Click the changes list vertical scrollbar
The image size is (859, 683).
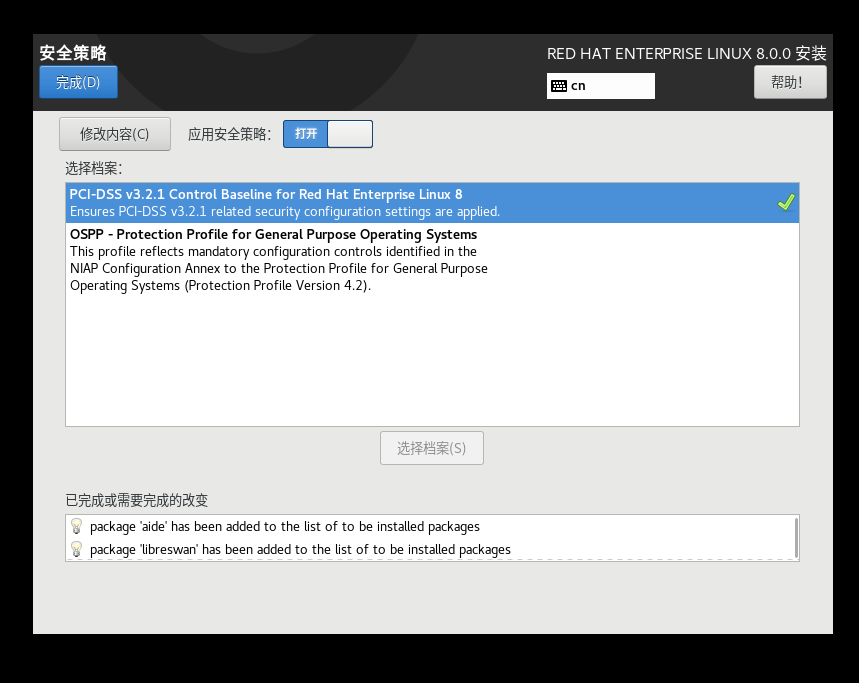click(796, 537)
